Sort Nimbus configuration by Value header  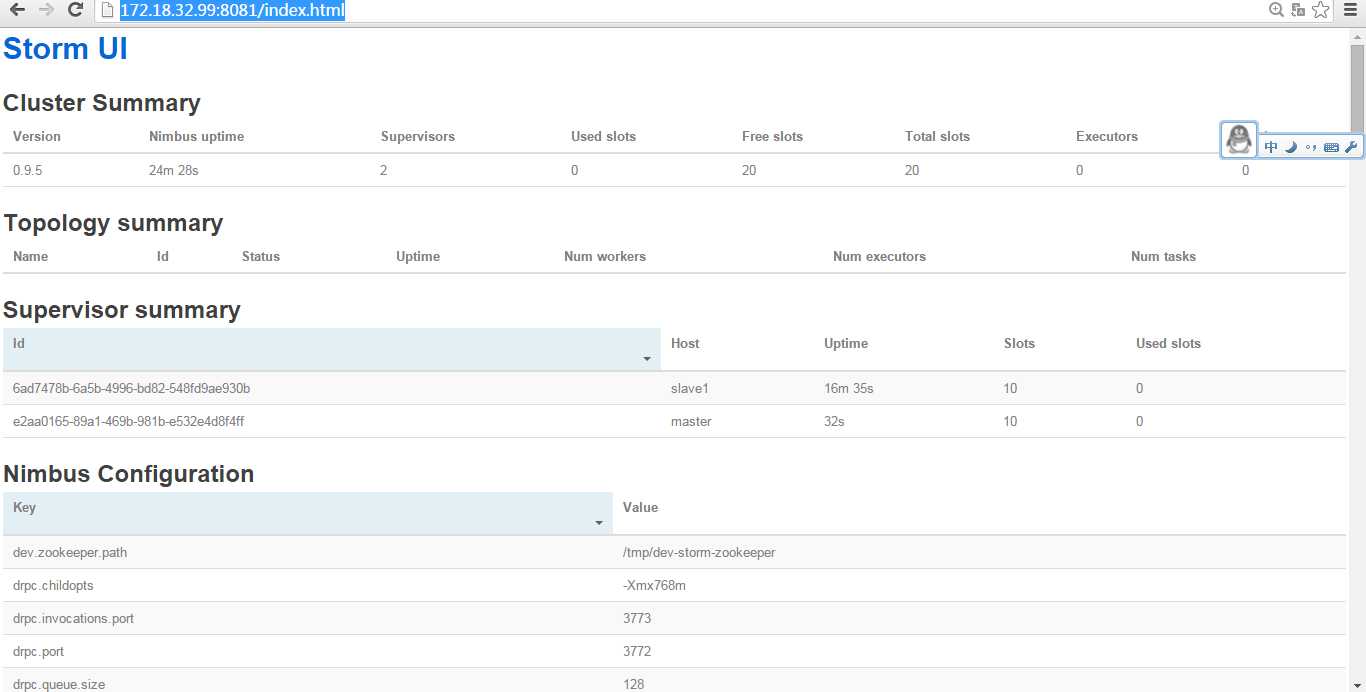[640, 507]
